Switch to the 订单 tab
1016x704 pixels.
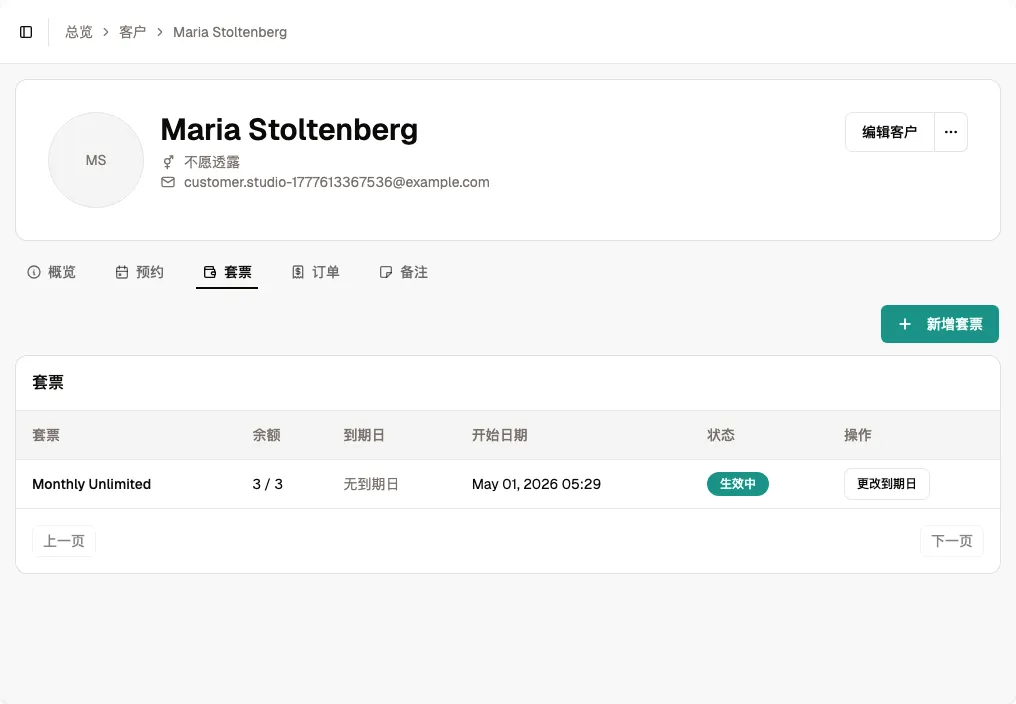(x=316, y=272)
